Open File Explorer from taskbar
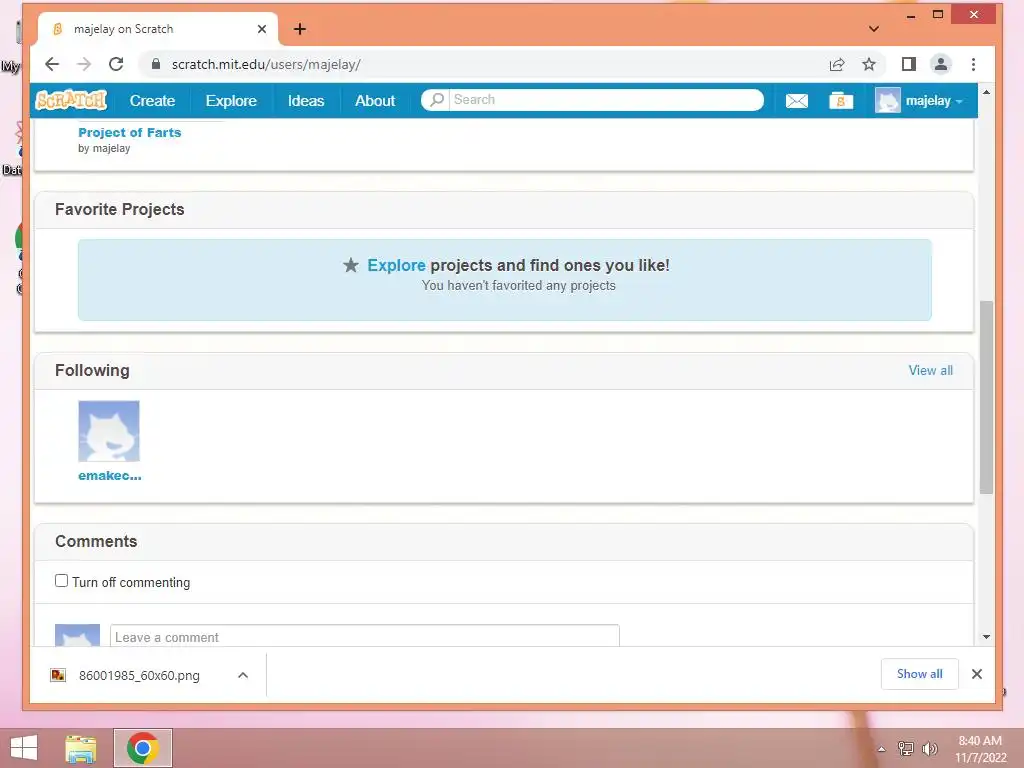This screenshot has width=1024, height=768. coord(81,748)
